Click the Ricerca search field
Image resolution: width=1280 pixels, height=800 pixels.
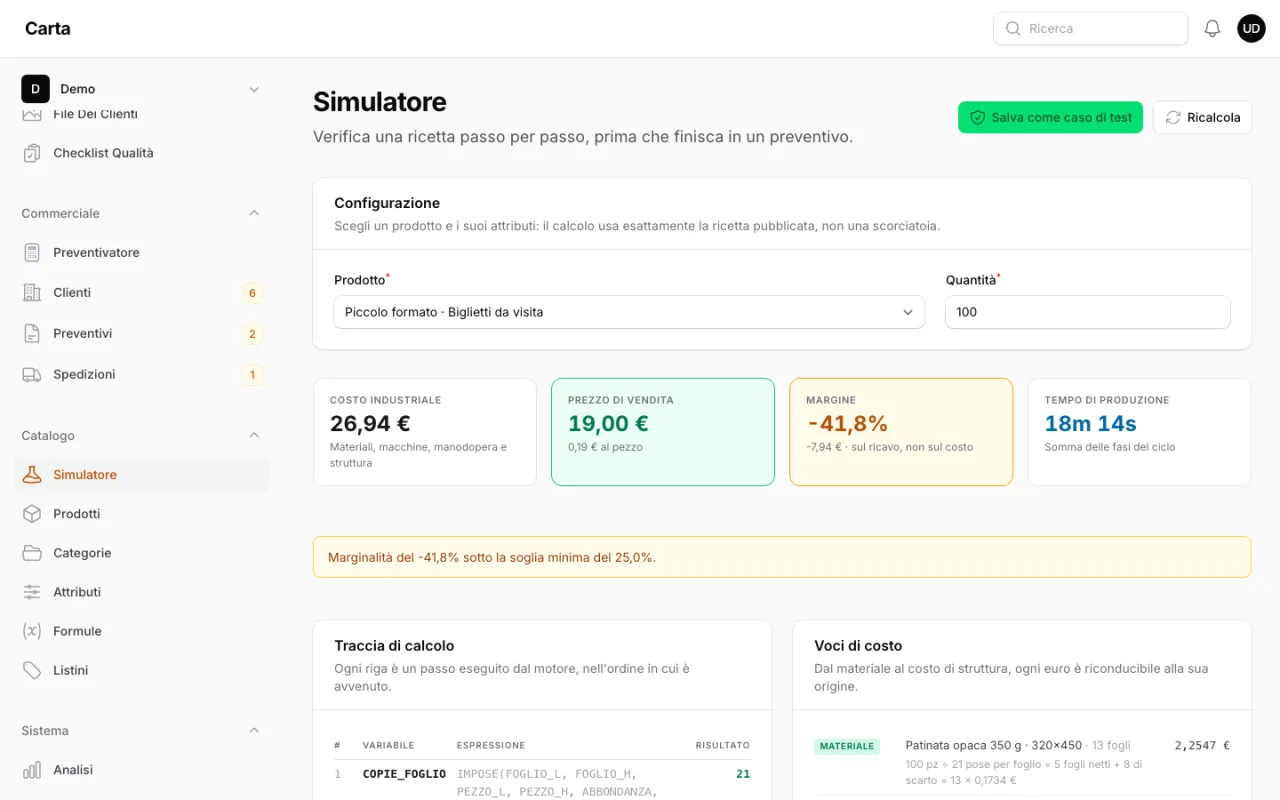pos(1090,29)
